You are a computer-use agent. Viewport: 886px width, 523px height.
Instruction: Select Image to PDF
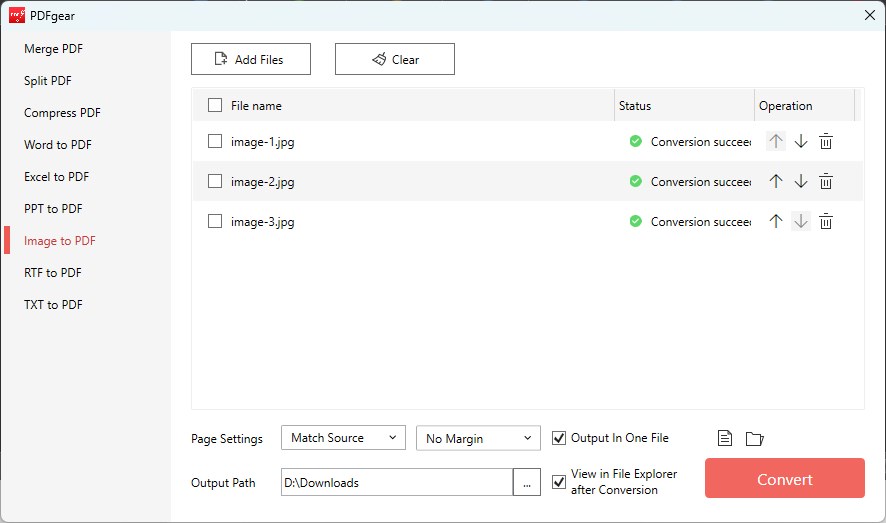60,241
